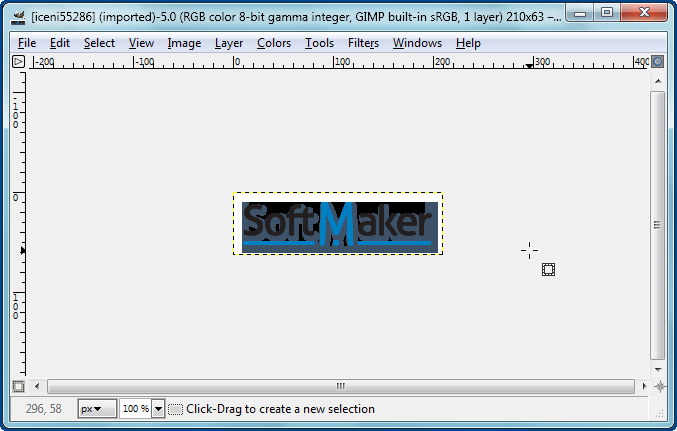Click the horizontal scrollbar left arrow
The image size is (677, 431).
[x=38, y=386]
